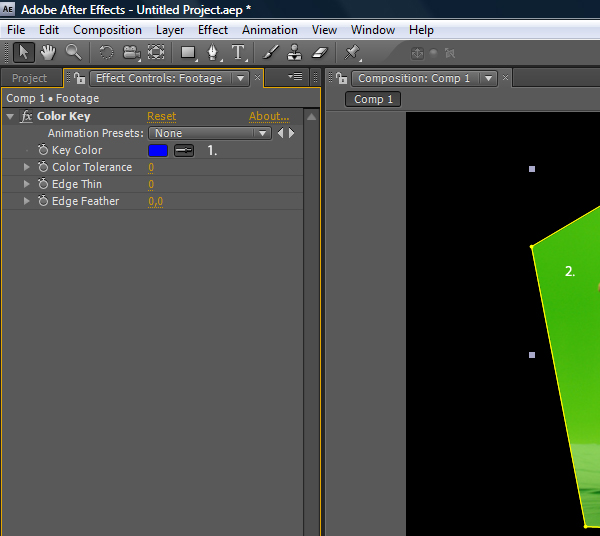The image size is (600, 536).
Task: Open the Layer menu
Action: [170, 30]
